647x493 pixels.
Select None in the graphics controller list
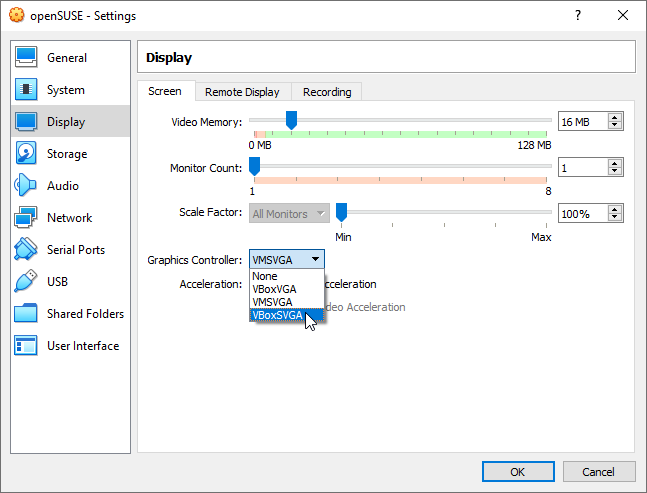tap(266, 276)
